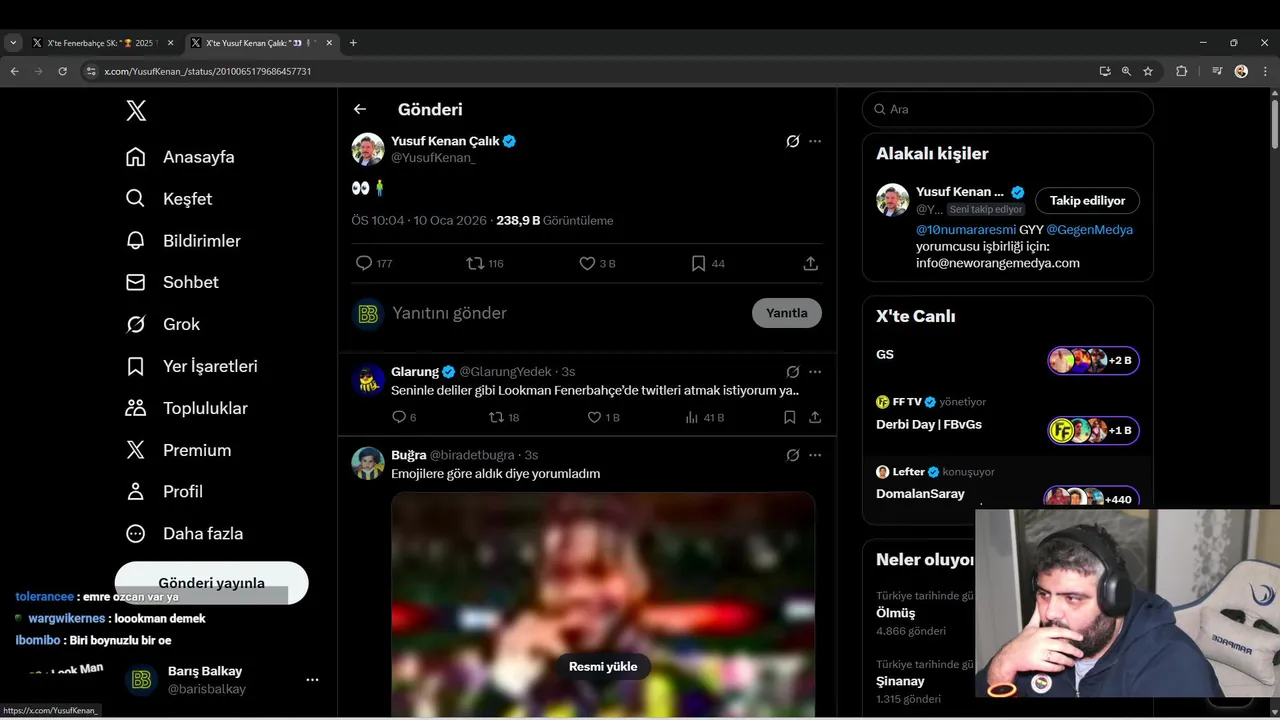This screenshot has height=720, width=1280.
Task: Open a new browser tab
Action: pyautogui.click(x=353, y=43)
